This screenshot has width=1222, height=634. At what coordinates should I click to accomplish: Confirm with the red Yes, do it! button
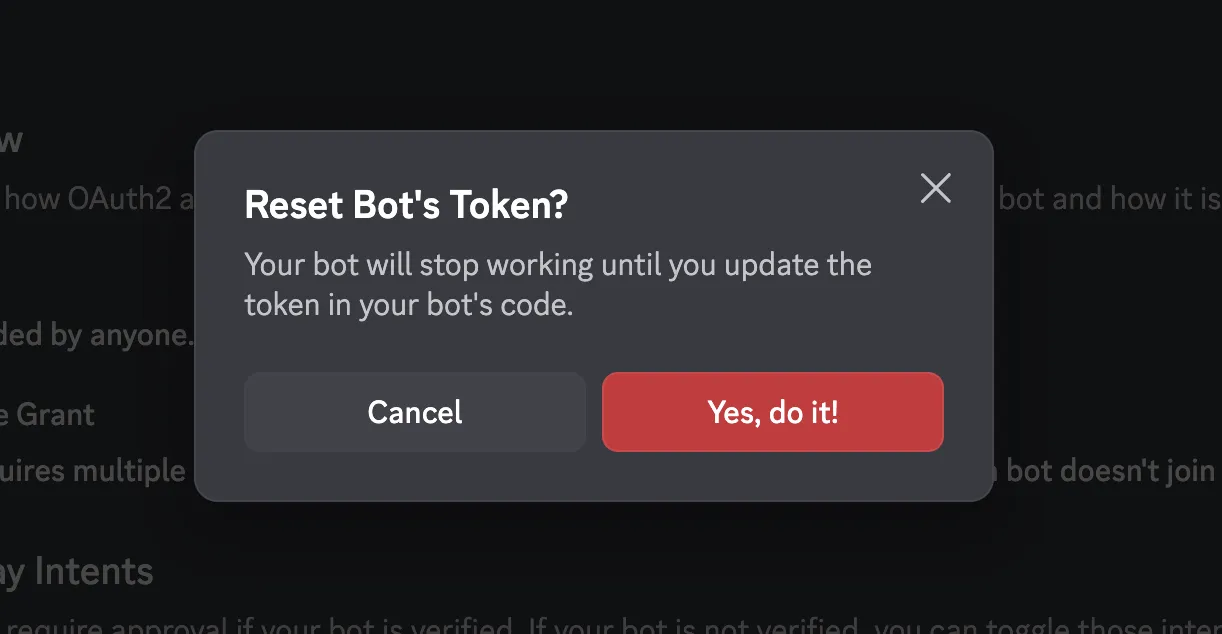pyautogui.click(x=772, y=412)
